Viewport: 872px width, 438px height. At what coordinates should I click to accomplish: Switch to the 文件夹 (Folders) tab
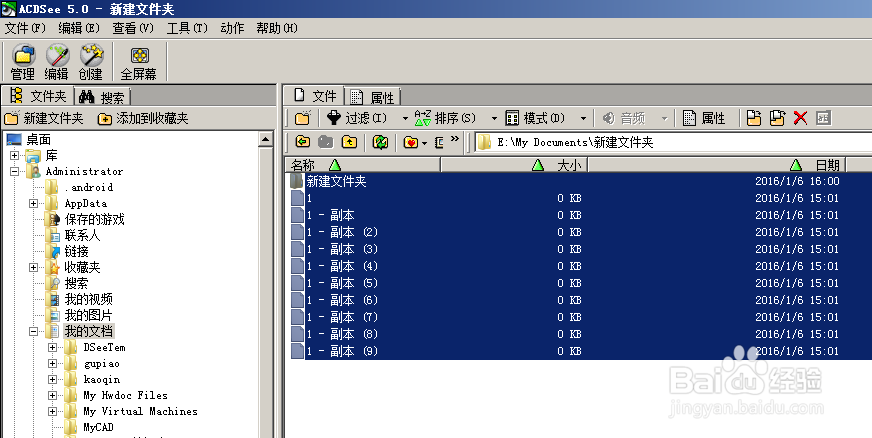pyautogui.click(x=38, y=96)
